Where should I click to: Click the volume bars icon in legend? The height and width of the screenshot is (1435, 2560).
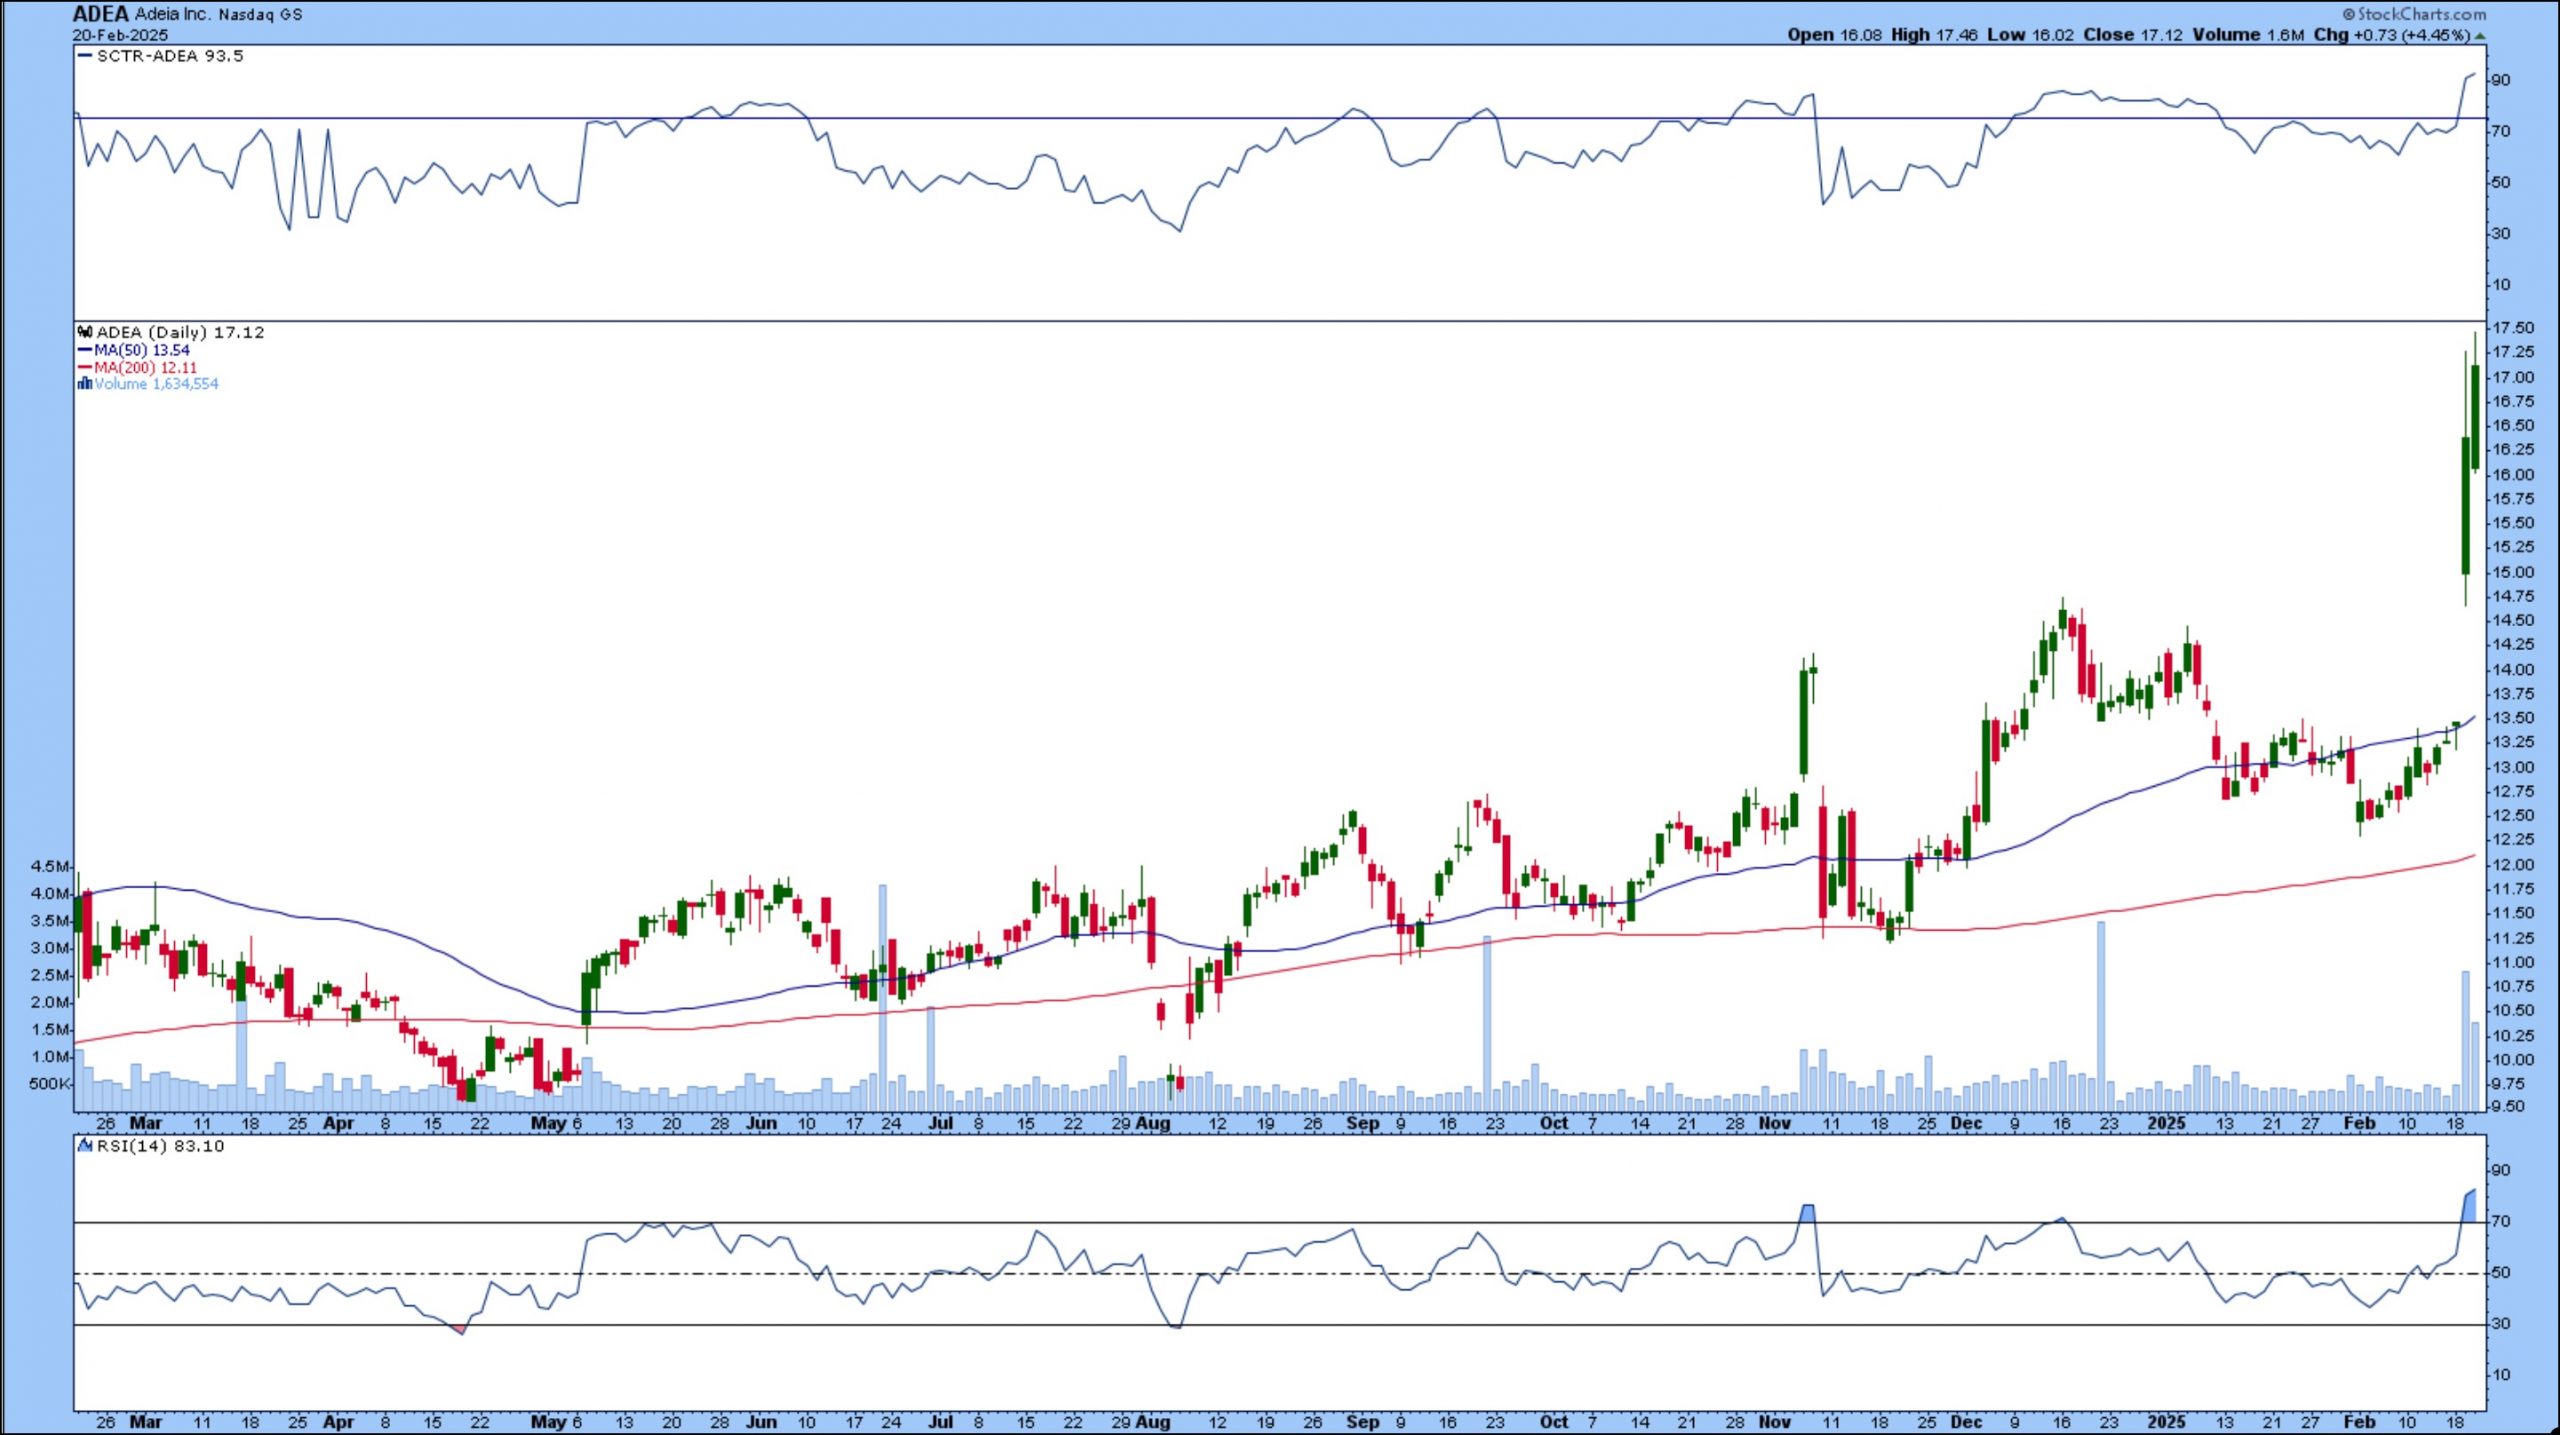[x=85, y=384]
